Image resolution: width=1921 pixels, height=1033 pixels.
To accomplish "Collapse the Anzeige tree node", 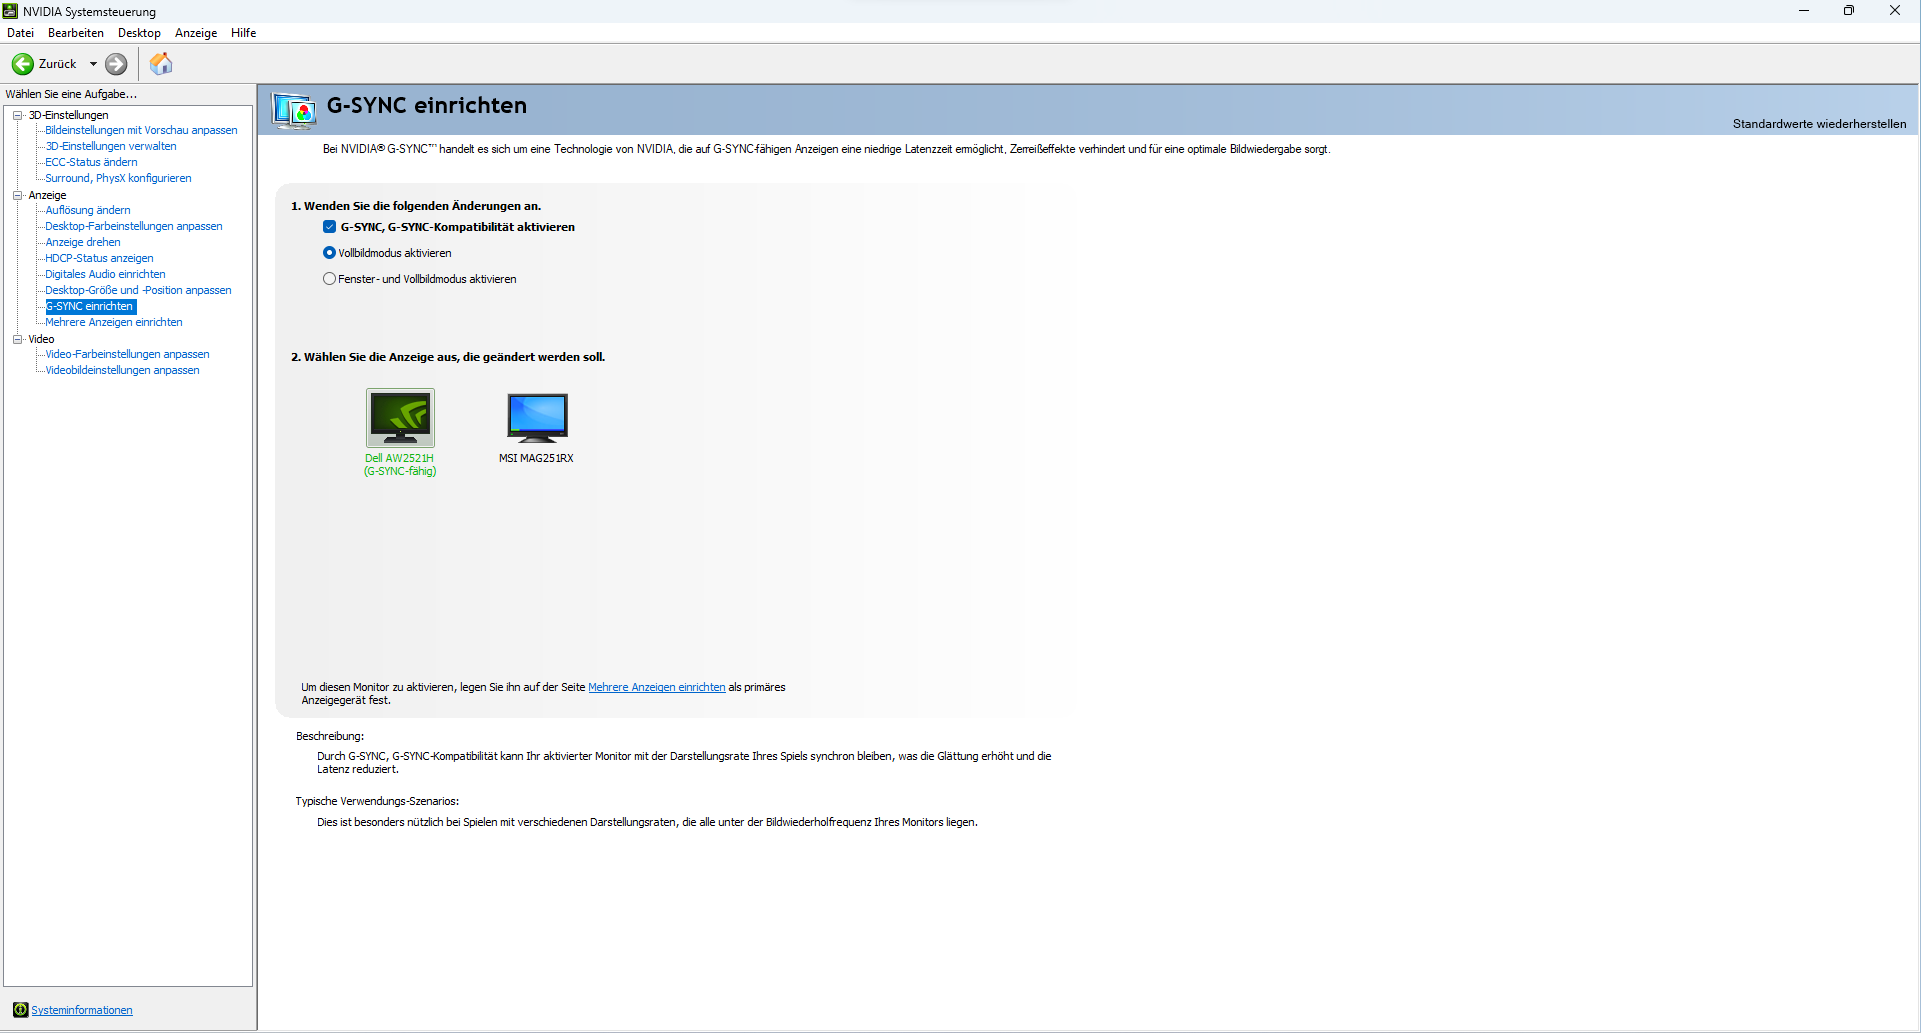I will click(17, 195).
